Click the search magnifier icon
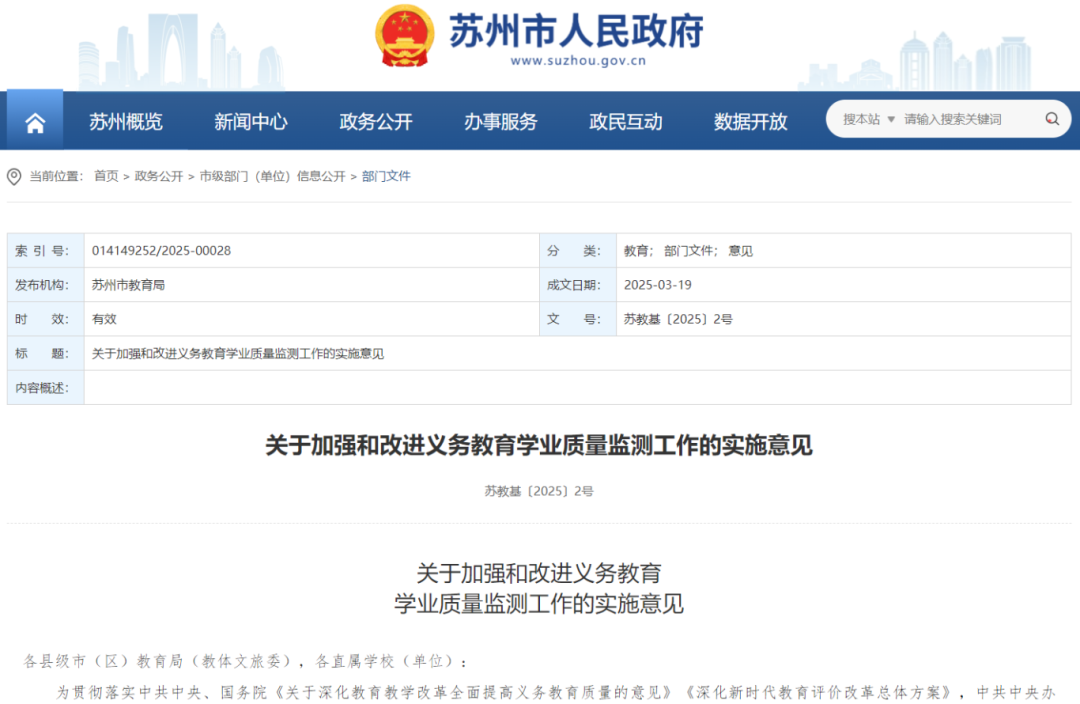This screenshot has height=704, width=1080. [1052, 119]
